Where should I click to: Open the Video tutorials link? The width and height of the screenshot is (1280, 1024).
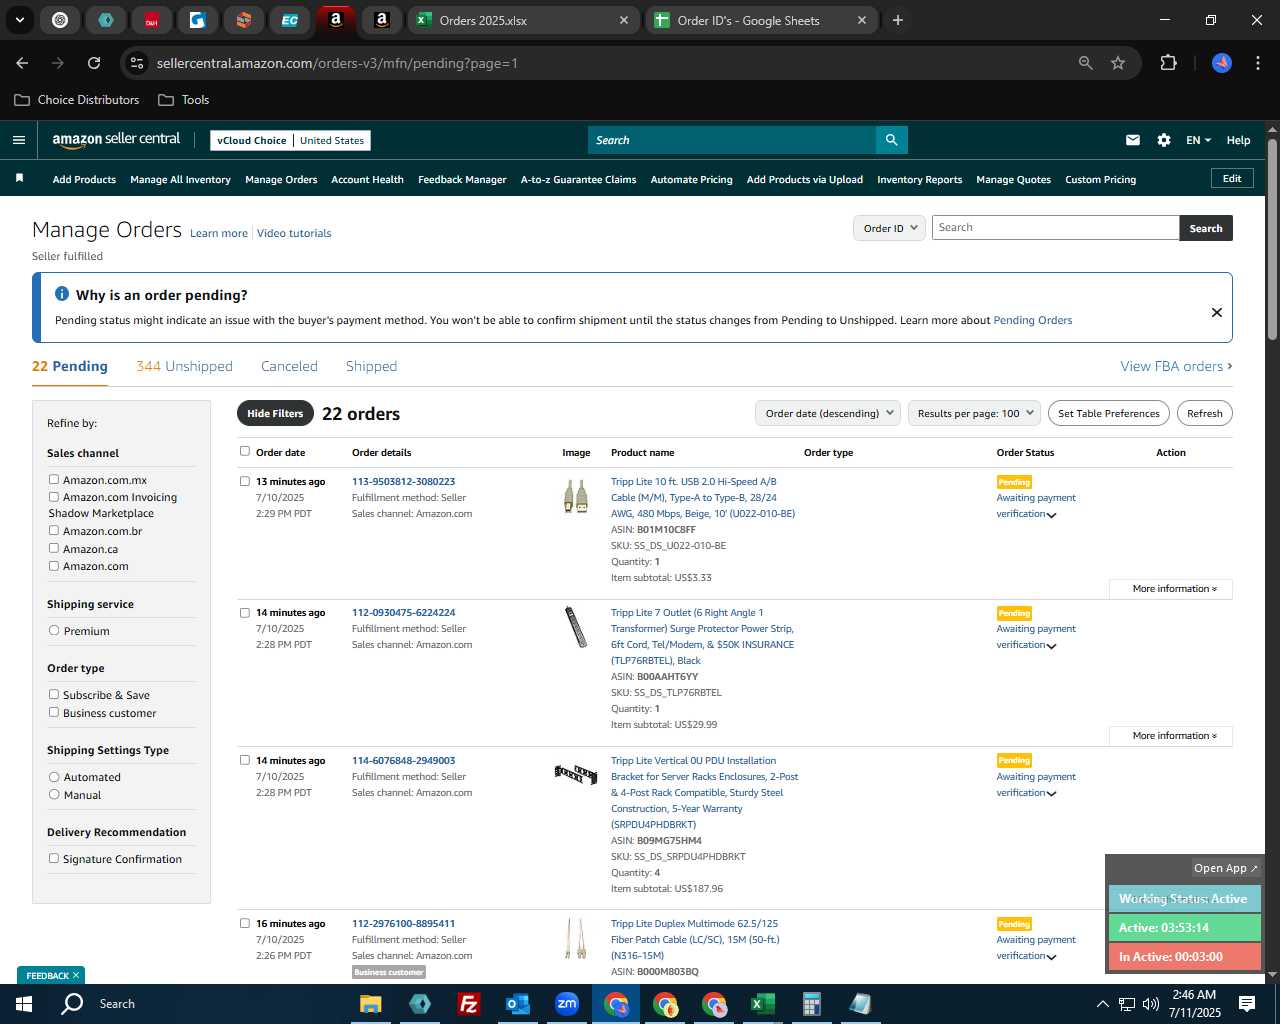click(x=294, y=233)
